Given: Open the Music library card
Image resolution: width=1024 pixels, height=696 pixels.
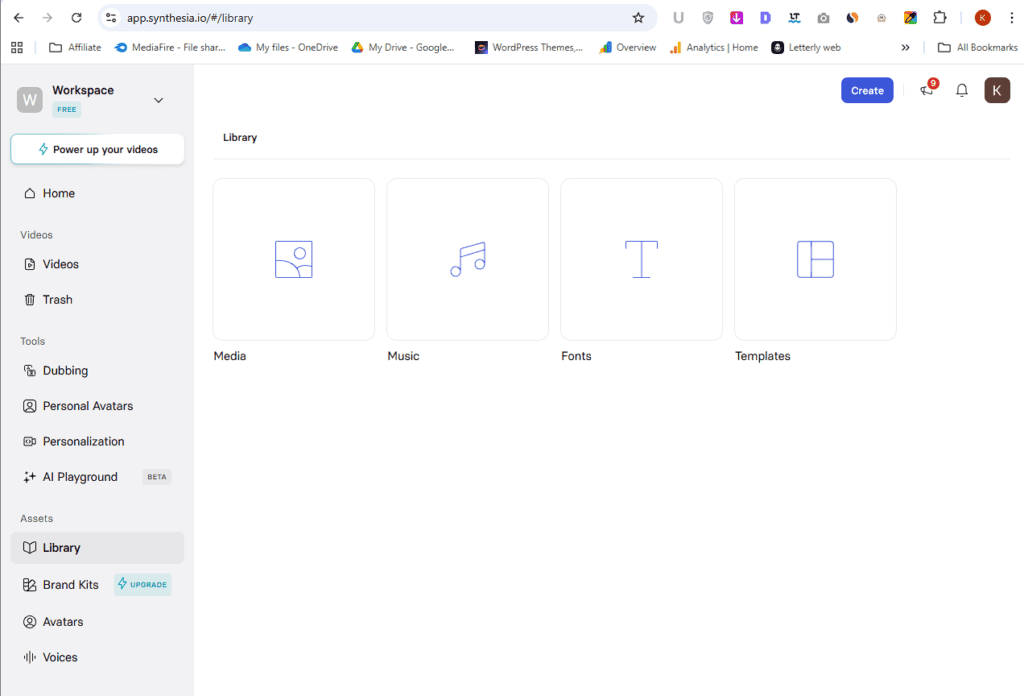Looking at the screenshot, I should click(x=468, y=259).
